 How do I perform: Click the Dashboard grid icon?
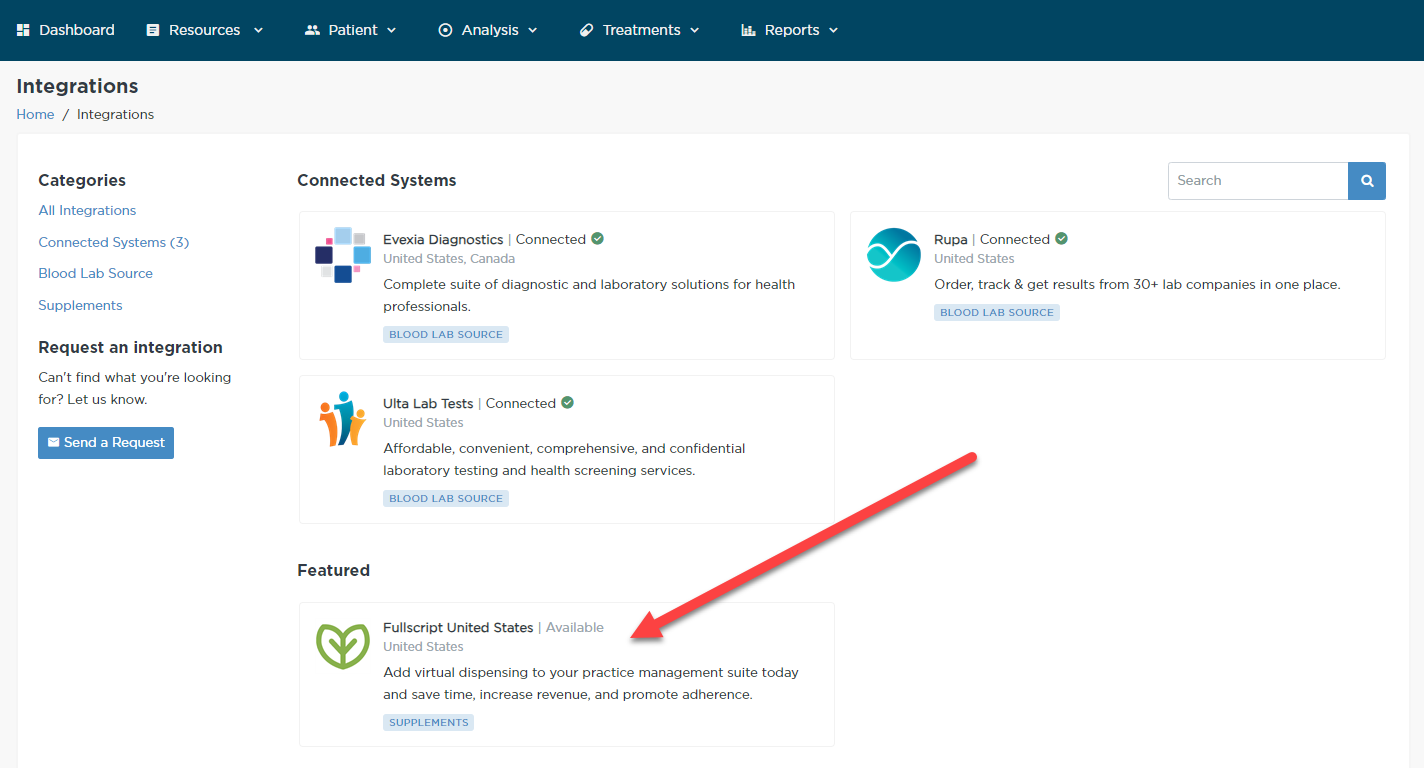[22, 29]
